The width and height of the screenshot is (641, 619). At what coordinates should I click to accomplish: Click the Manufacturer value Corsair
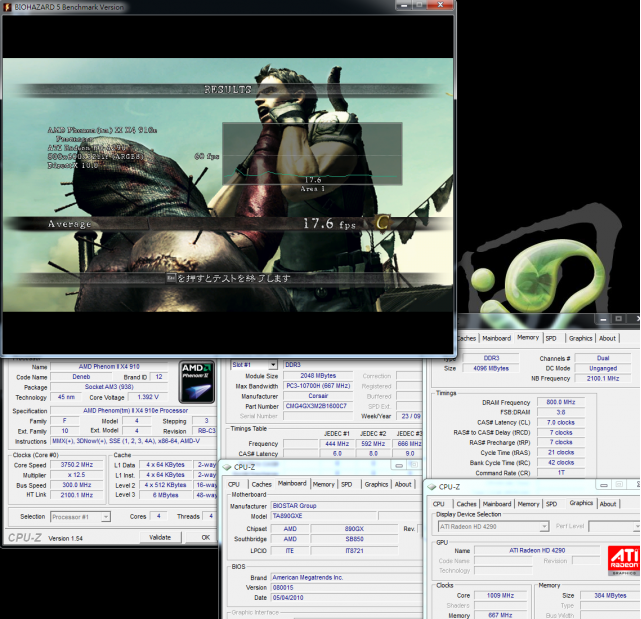(318, 396)
